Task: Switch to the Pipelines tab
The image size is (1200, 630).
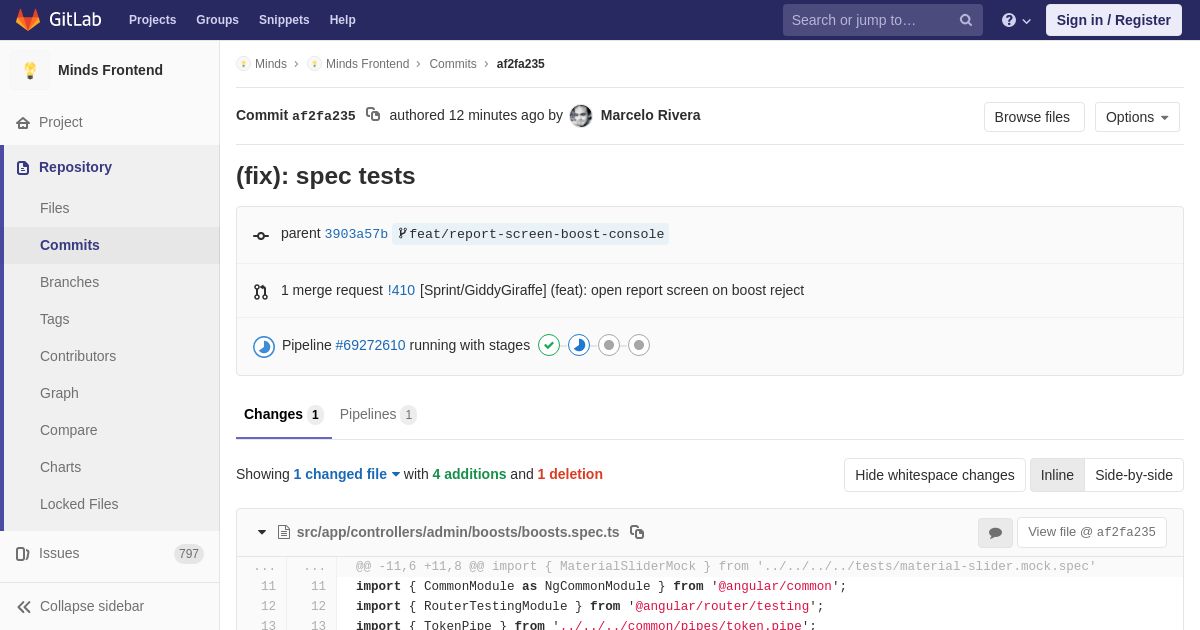Action: click(377, 414)
